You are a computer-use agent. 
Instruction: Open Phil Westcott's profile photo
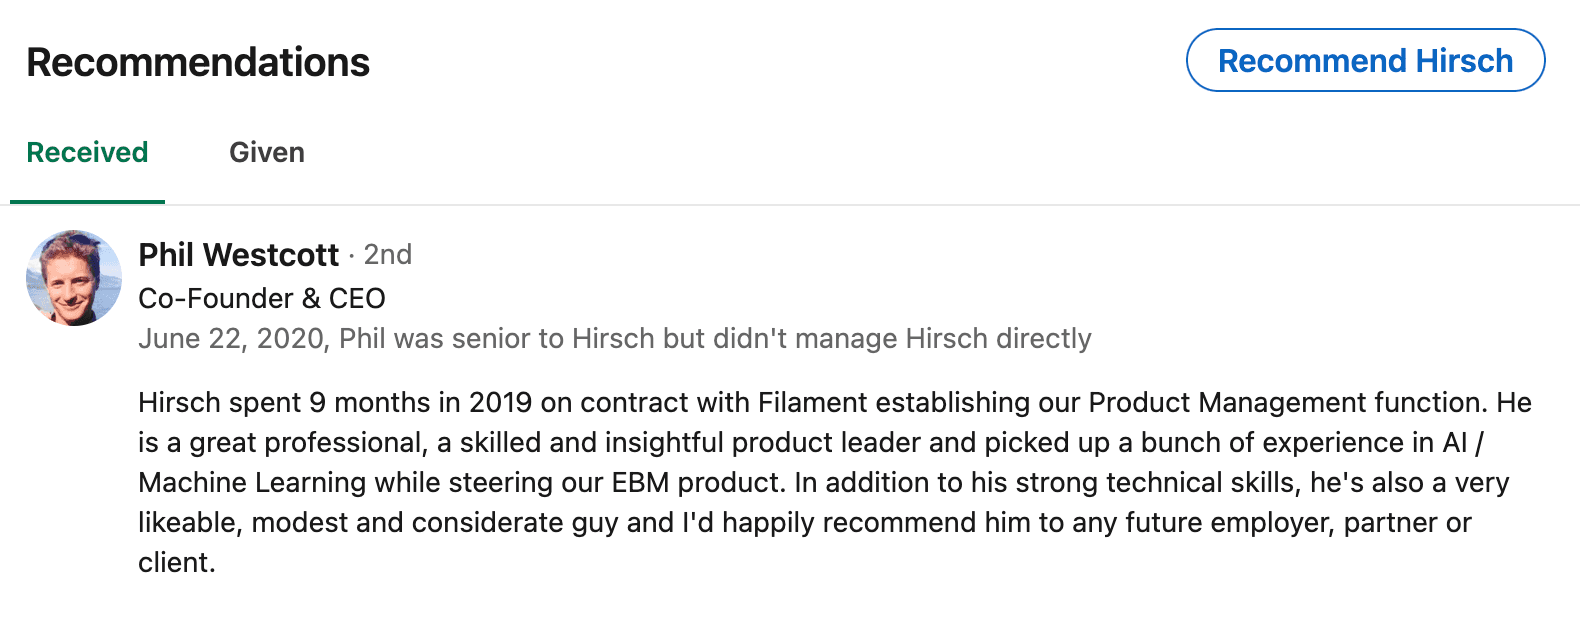[x=74, y=278]
